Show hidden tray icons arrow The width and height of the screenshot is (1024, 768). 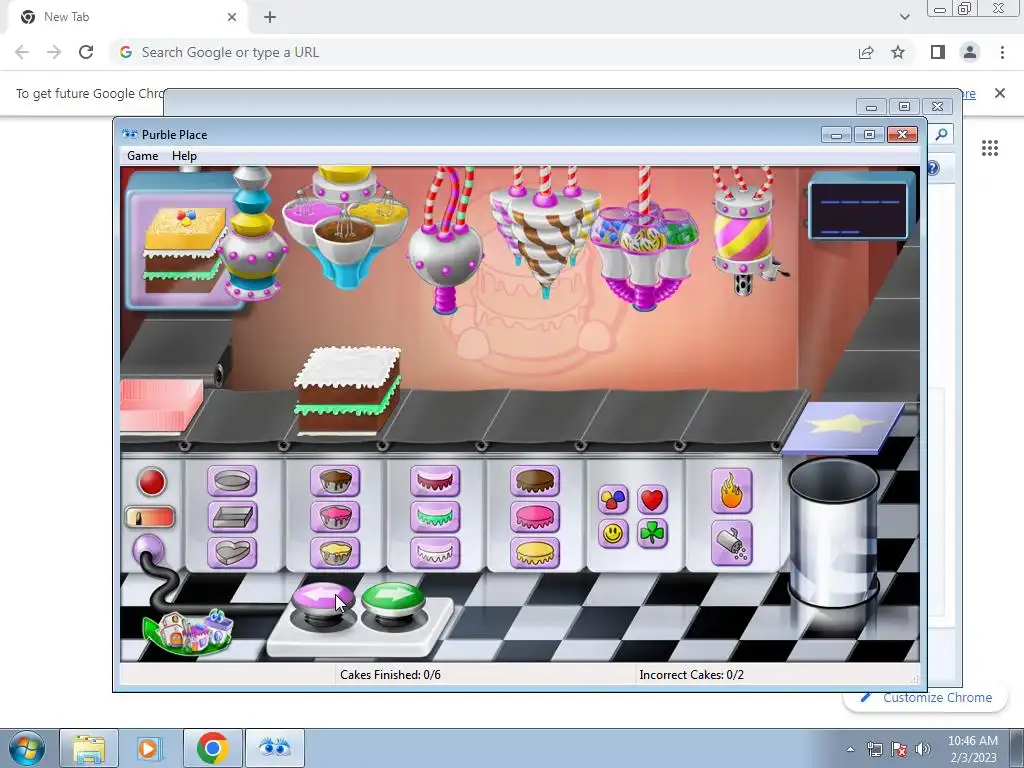click(850, 749)
